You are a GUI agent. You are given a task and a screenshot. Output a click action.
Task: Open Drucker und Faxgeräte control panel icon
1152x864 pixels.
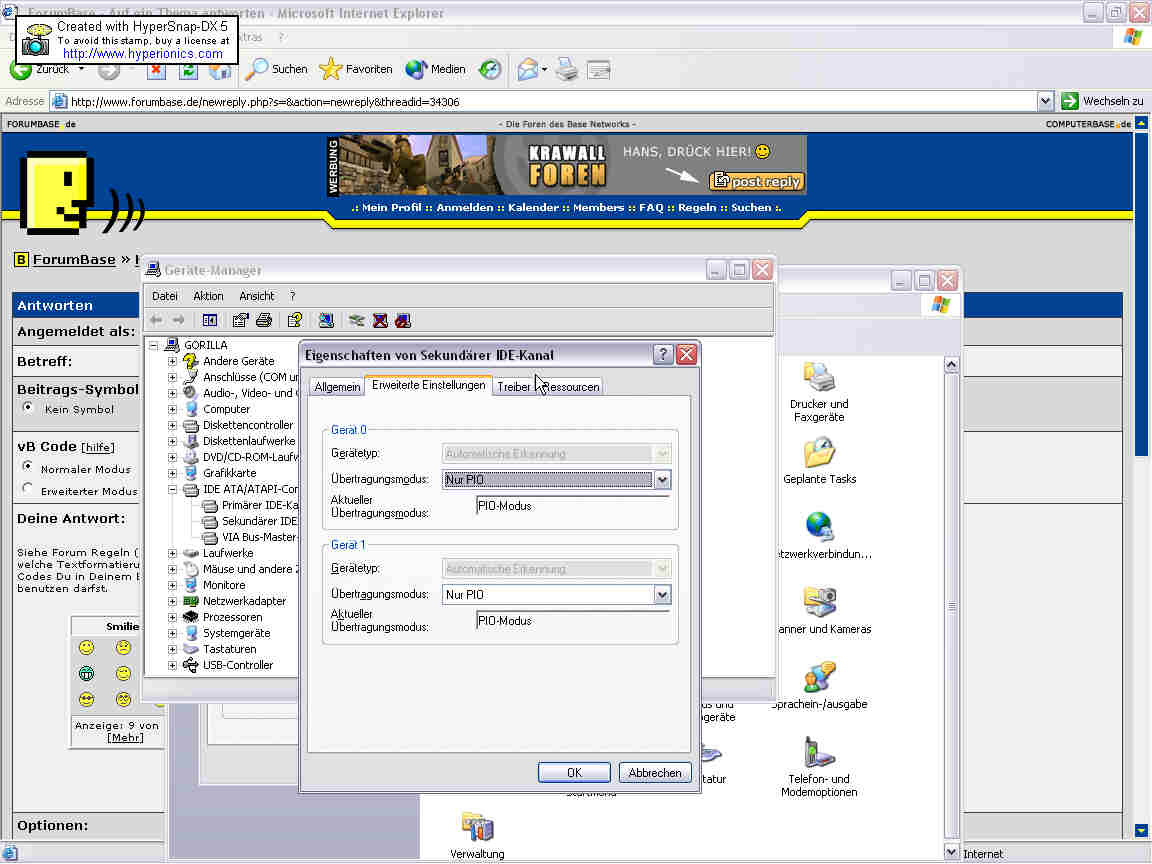click(x=818, y=393)
